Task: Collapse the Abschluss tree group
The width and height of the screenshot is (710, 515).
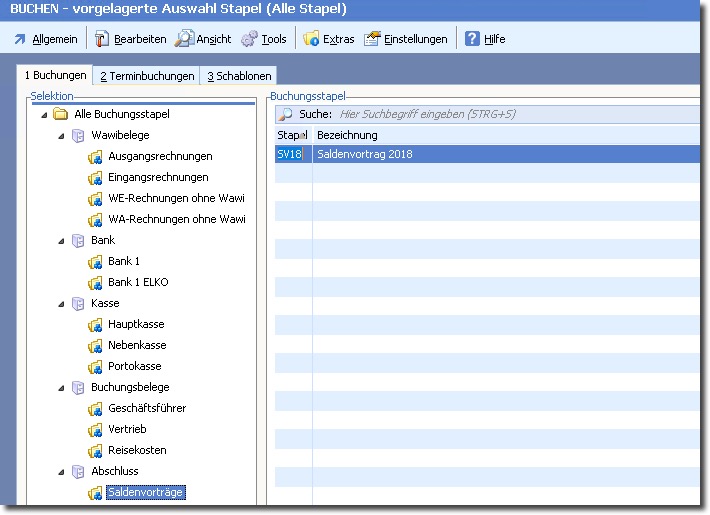Action: pyautogui.click(x=62, y=472)
